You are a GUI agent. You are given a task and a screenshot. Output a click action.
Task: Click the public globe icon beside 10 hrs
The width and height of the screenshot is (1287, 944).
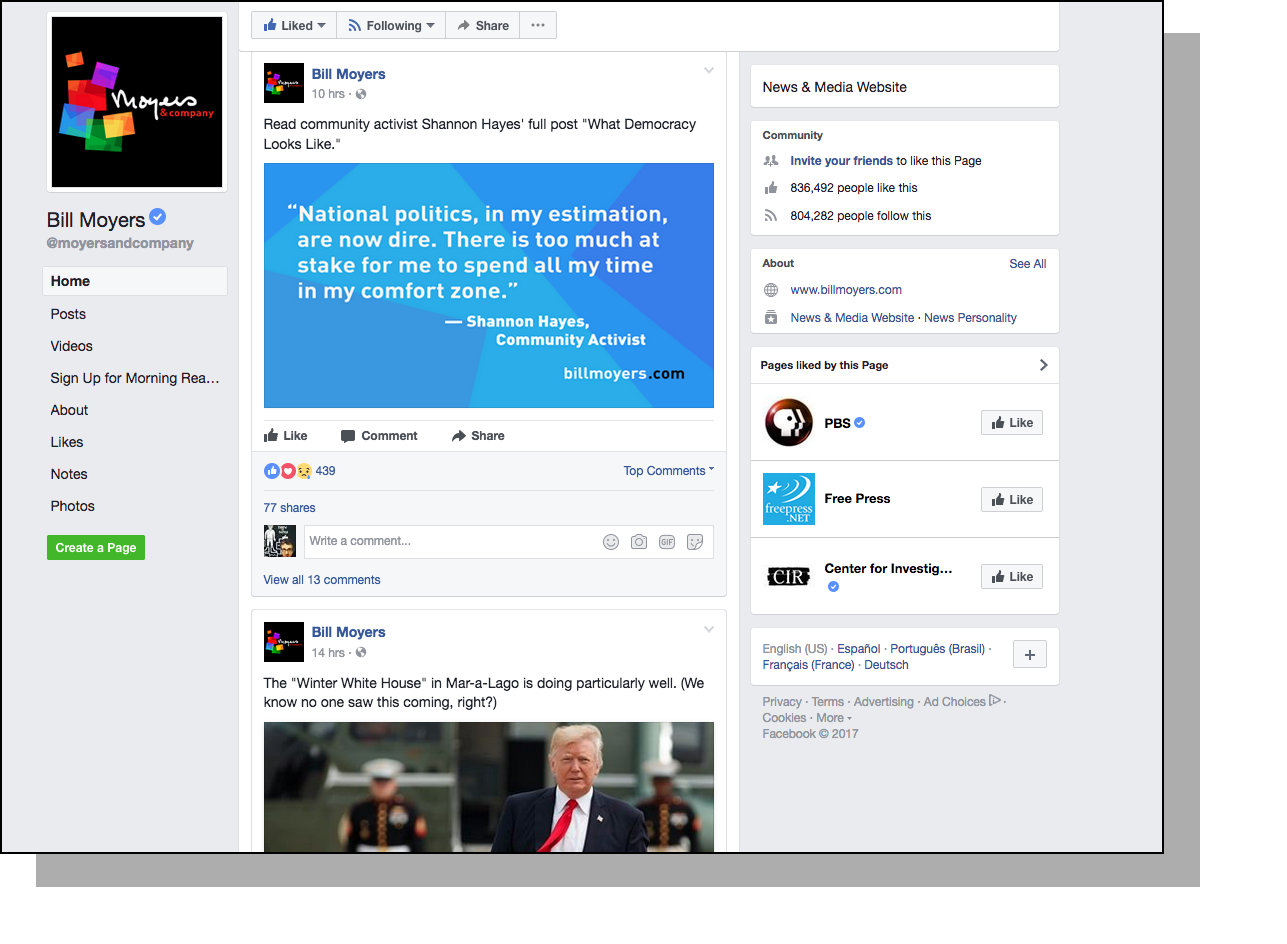(361, 94)
